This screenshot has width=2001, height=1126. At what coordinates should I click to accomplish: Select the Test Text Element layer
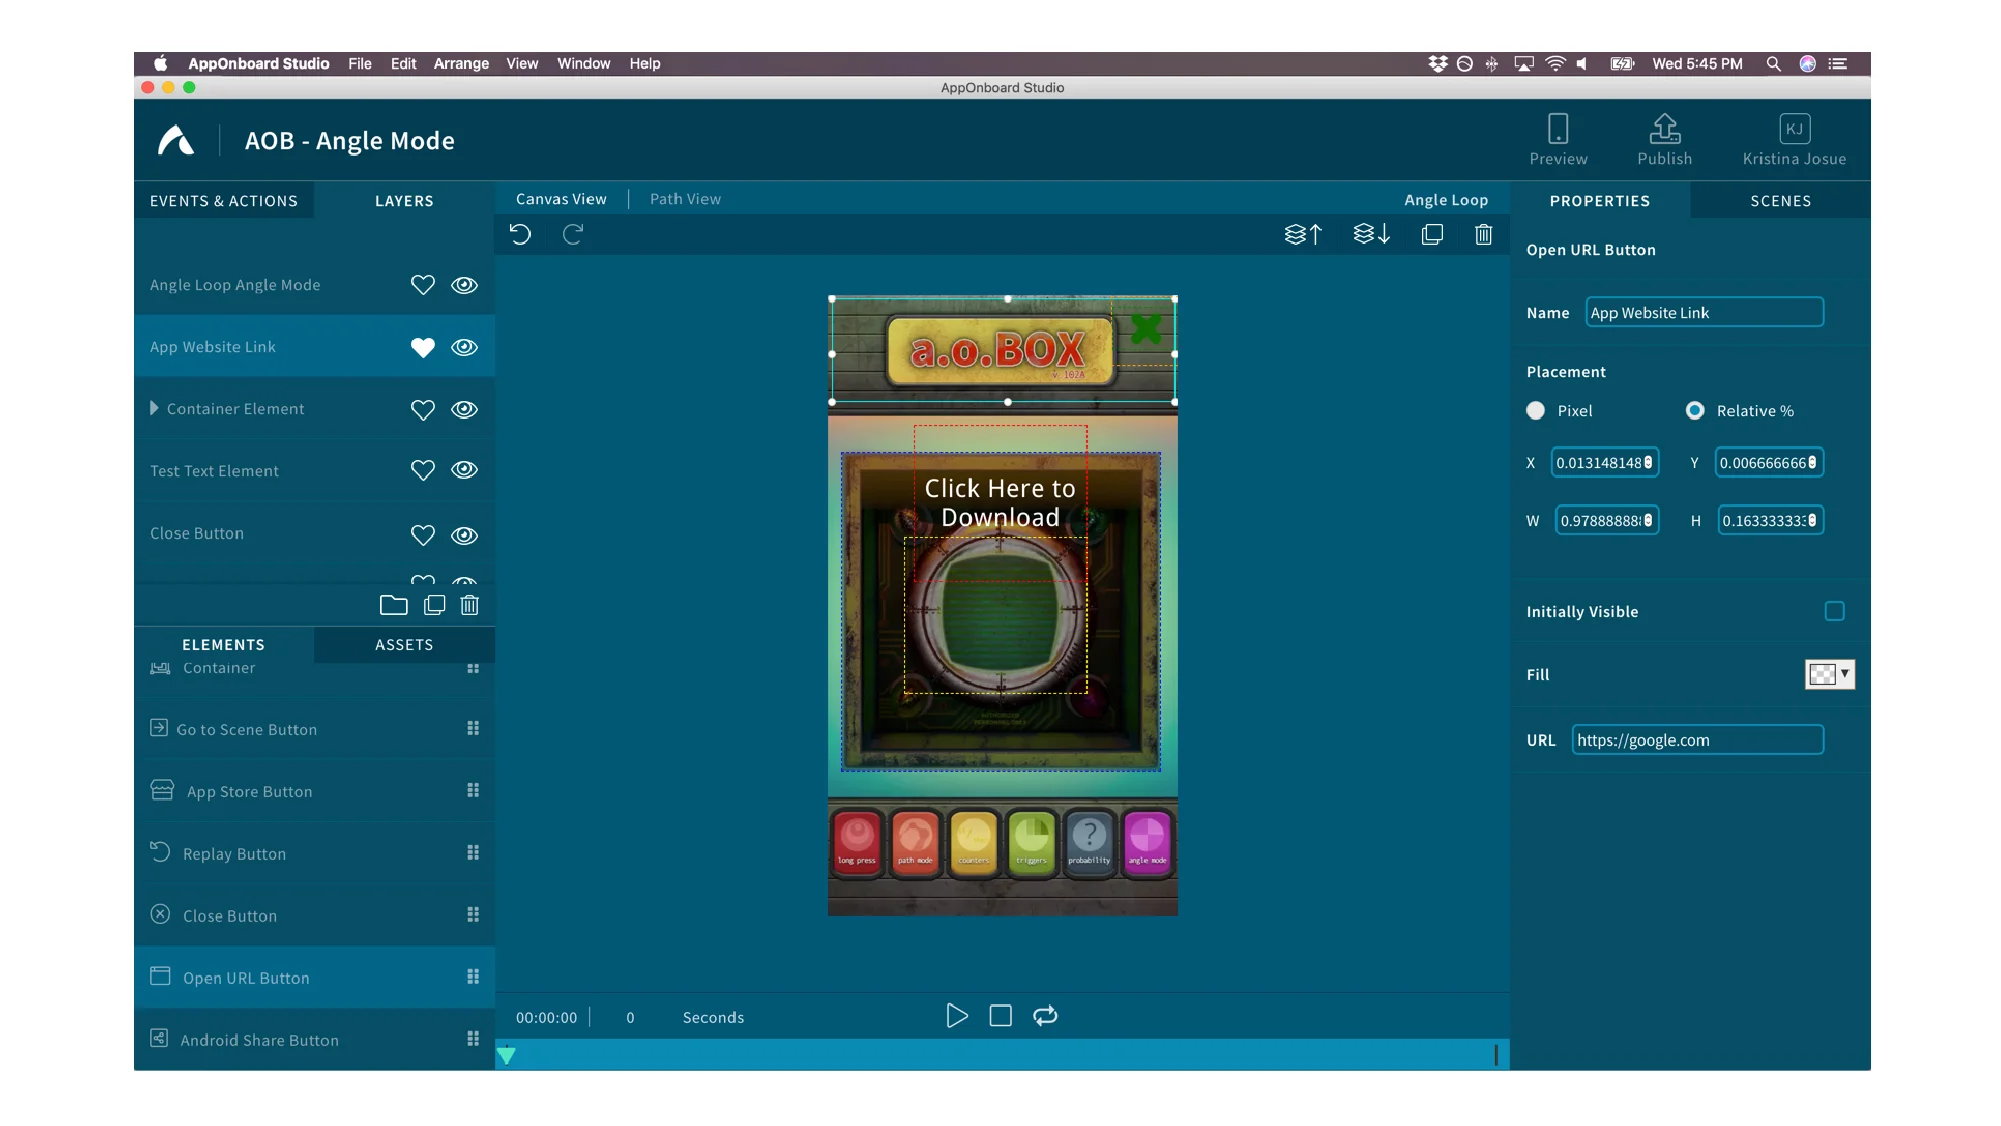[x=314, y=470]
